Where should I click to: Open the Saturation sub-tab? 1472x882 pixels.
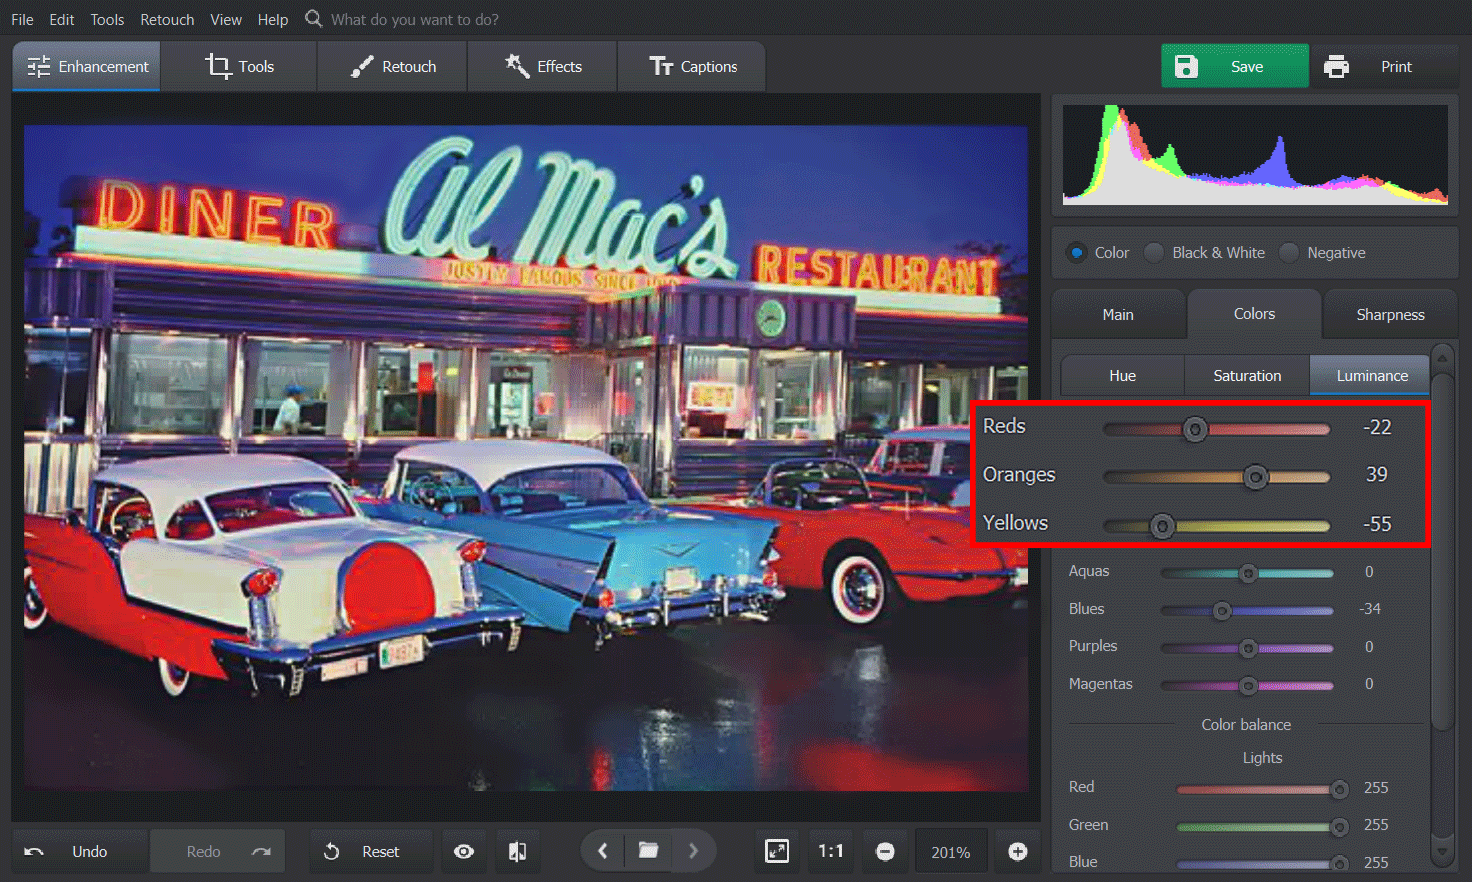1247,376
